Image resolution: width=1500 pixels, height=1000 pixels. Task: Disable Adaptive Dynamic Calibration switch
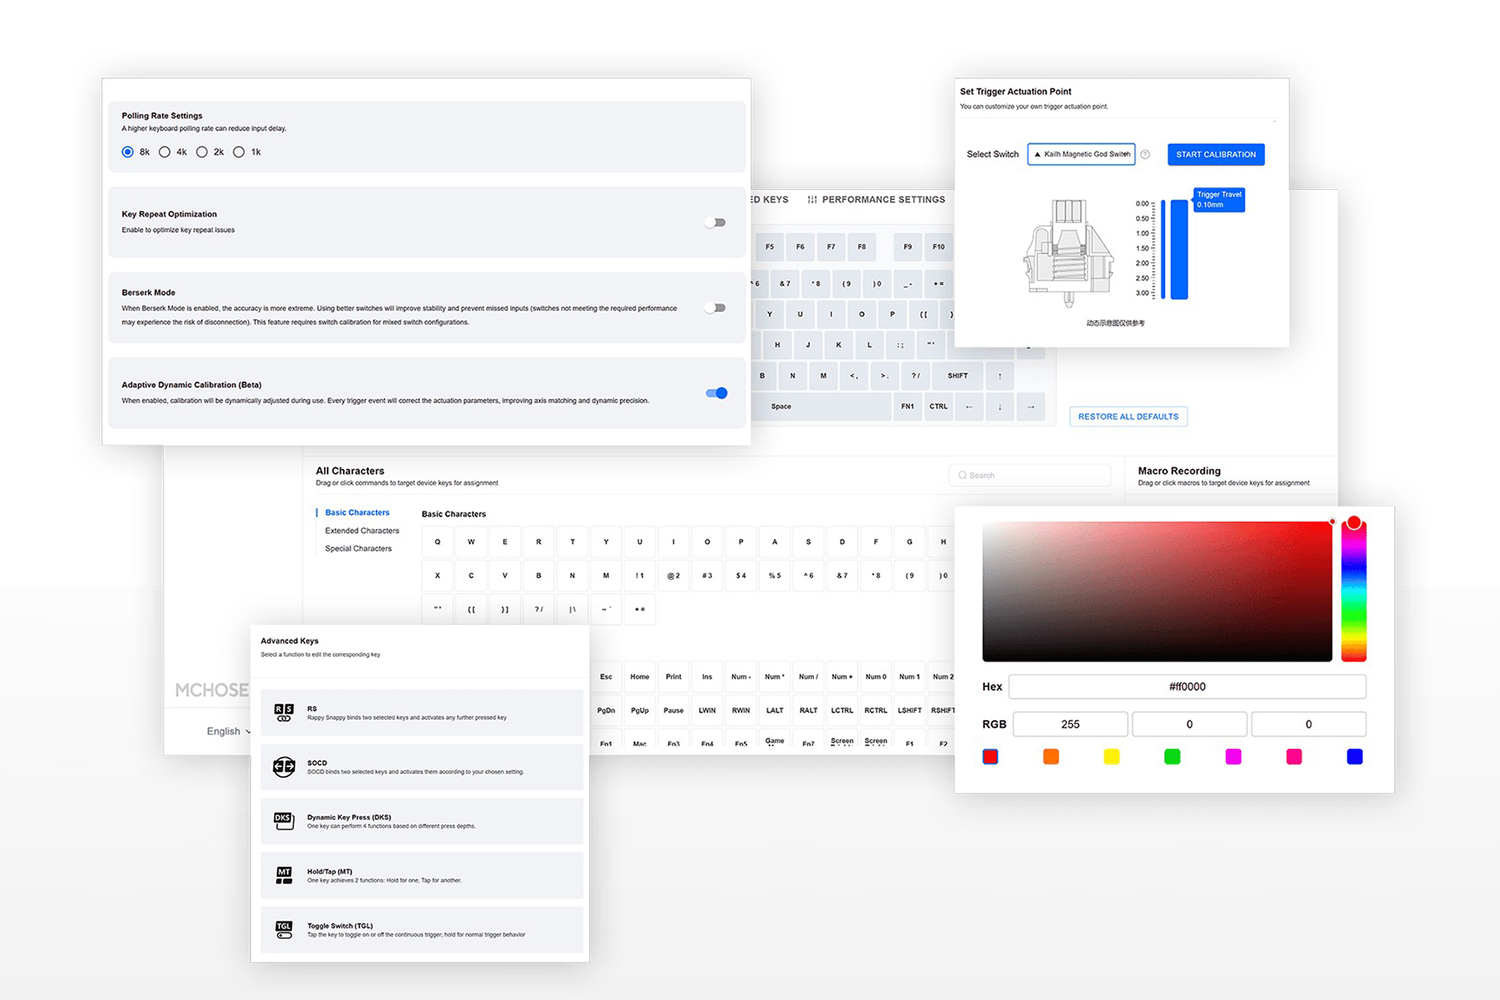pos(716,393)
